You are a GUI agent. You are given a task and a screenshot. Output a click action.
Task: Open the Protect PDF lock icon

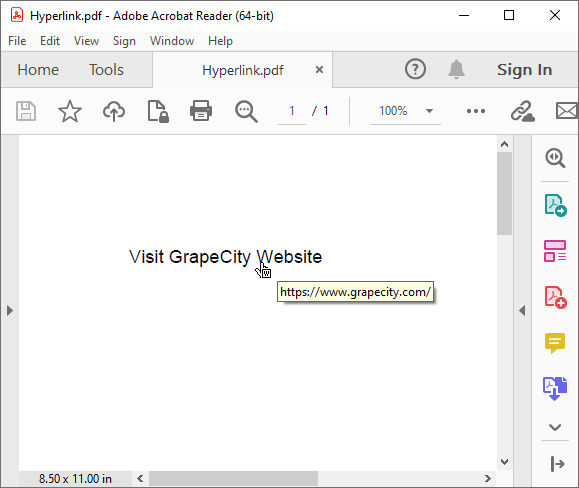pyautogui.click(x=158, y=111)
